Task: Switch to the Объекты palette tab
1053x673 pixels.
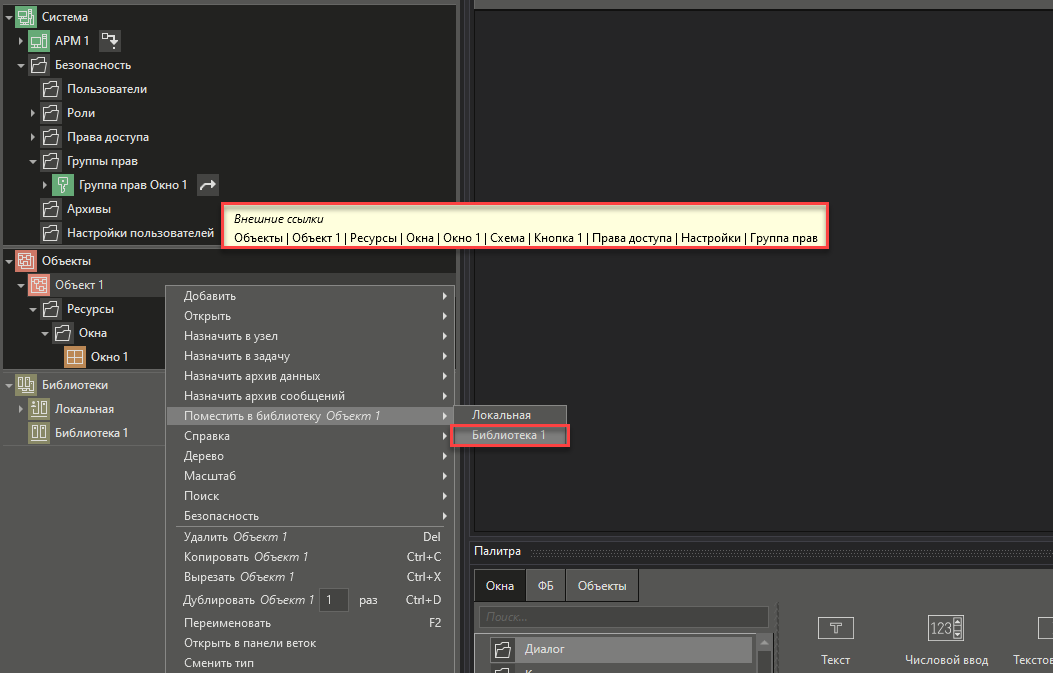Action: click(602, 586)
